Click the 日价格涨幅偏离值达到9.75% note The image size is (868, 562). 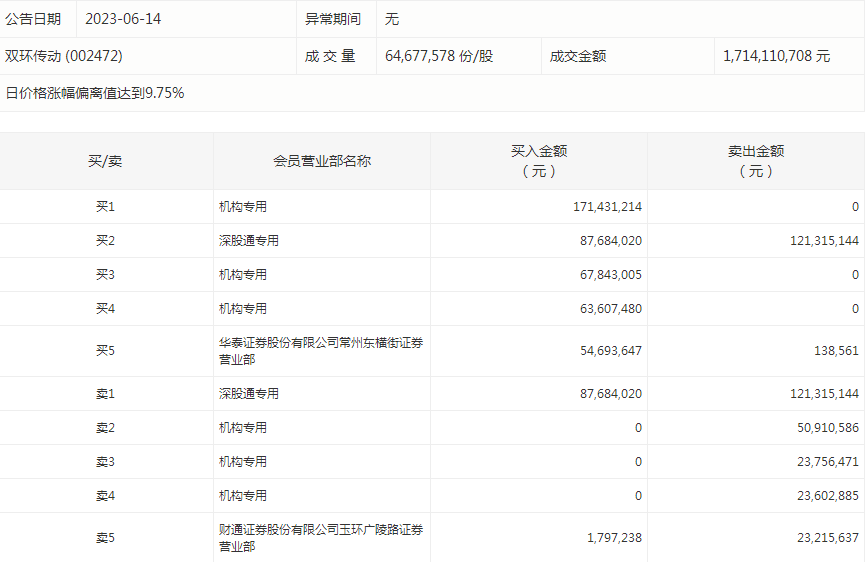point(95,93)
